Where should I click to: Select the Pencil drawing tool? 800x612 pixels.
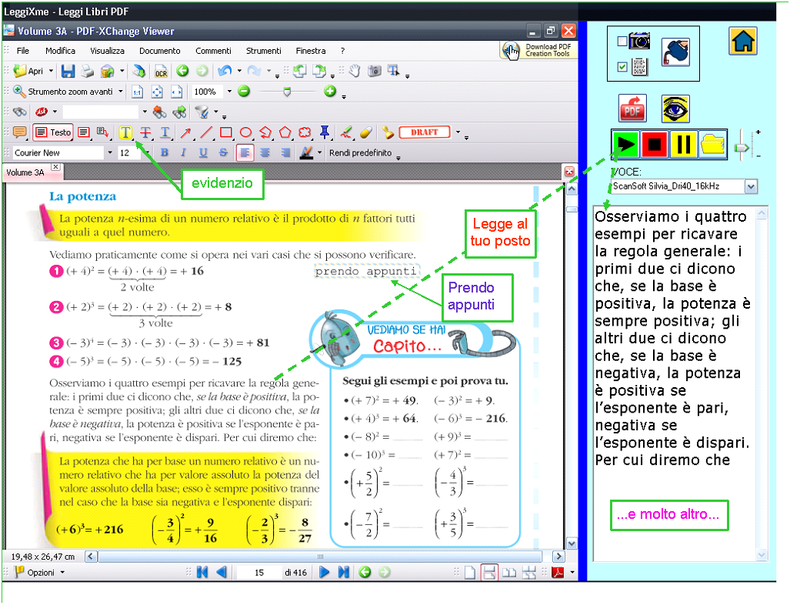click(x=346, y=133)
